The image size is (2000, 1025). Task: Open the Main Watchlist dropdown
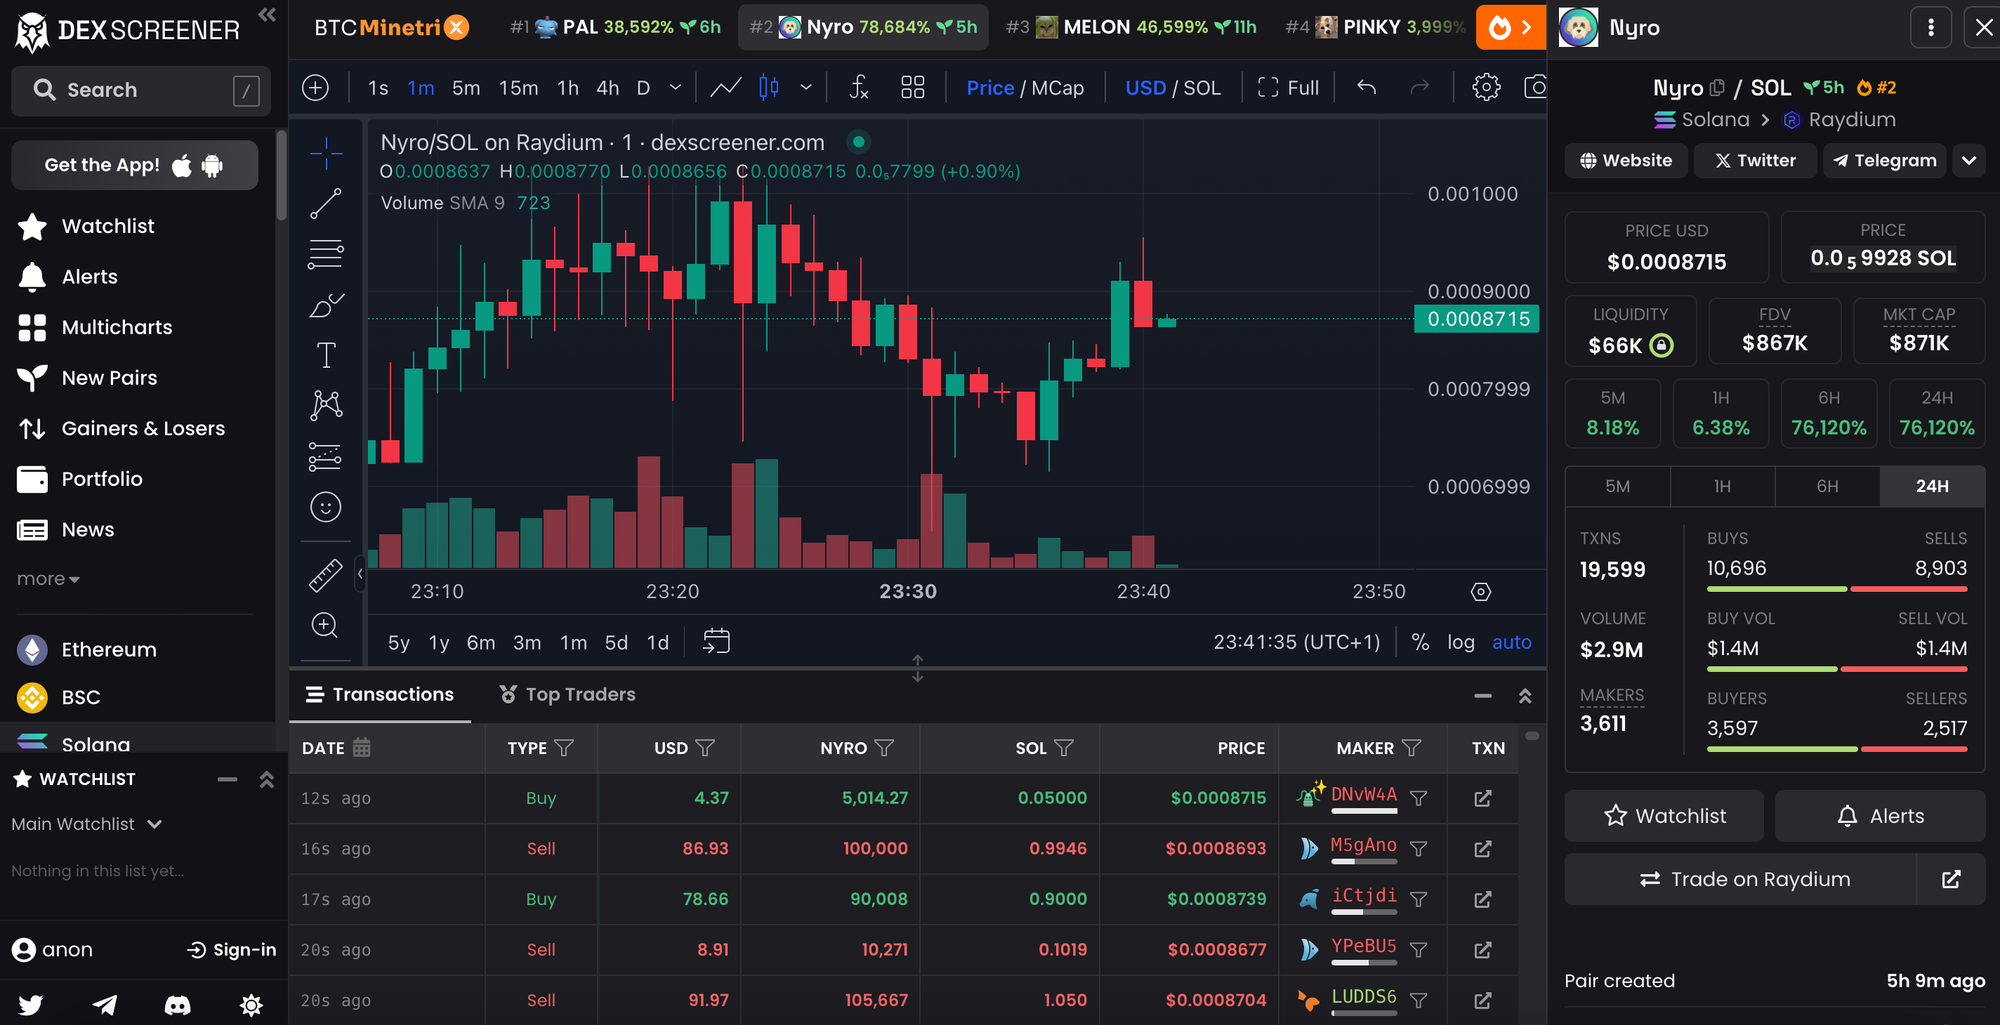pyautogui.click(x=87, y=824)
